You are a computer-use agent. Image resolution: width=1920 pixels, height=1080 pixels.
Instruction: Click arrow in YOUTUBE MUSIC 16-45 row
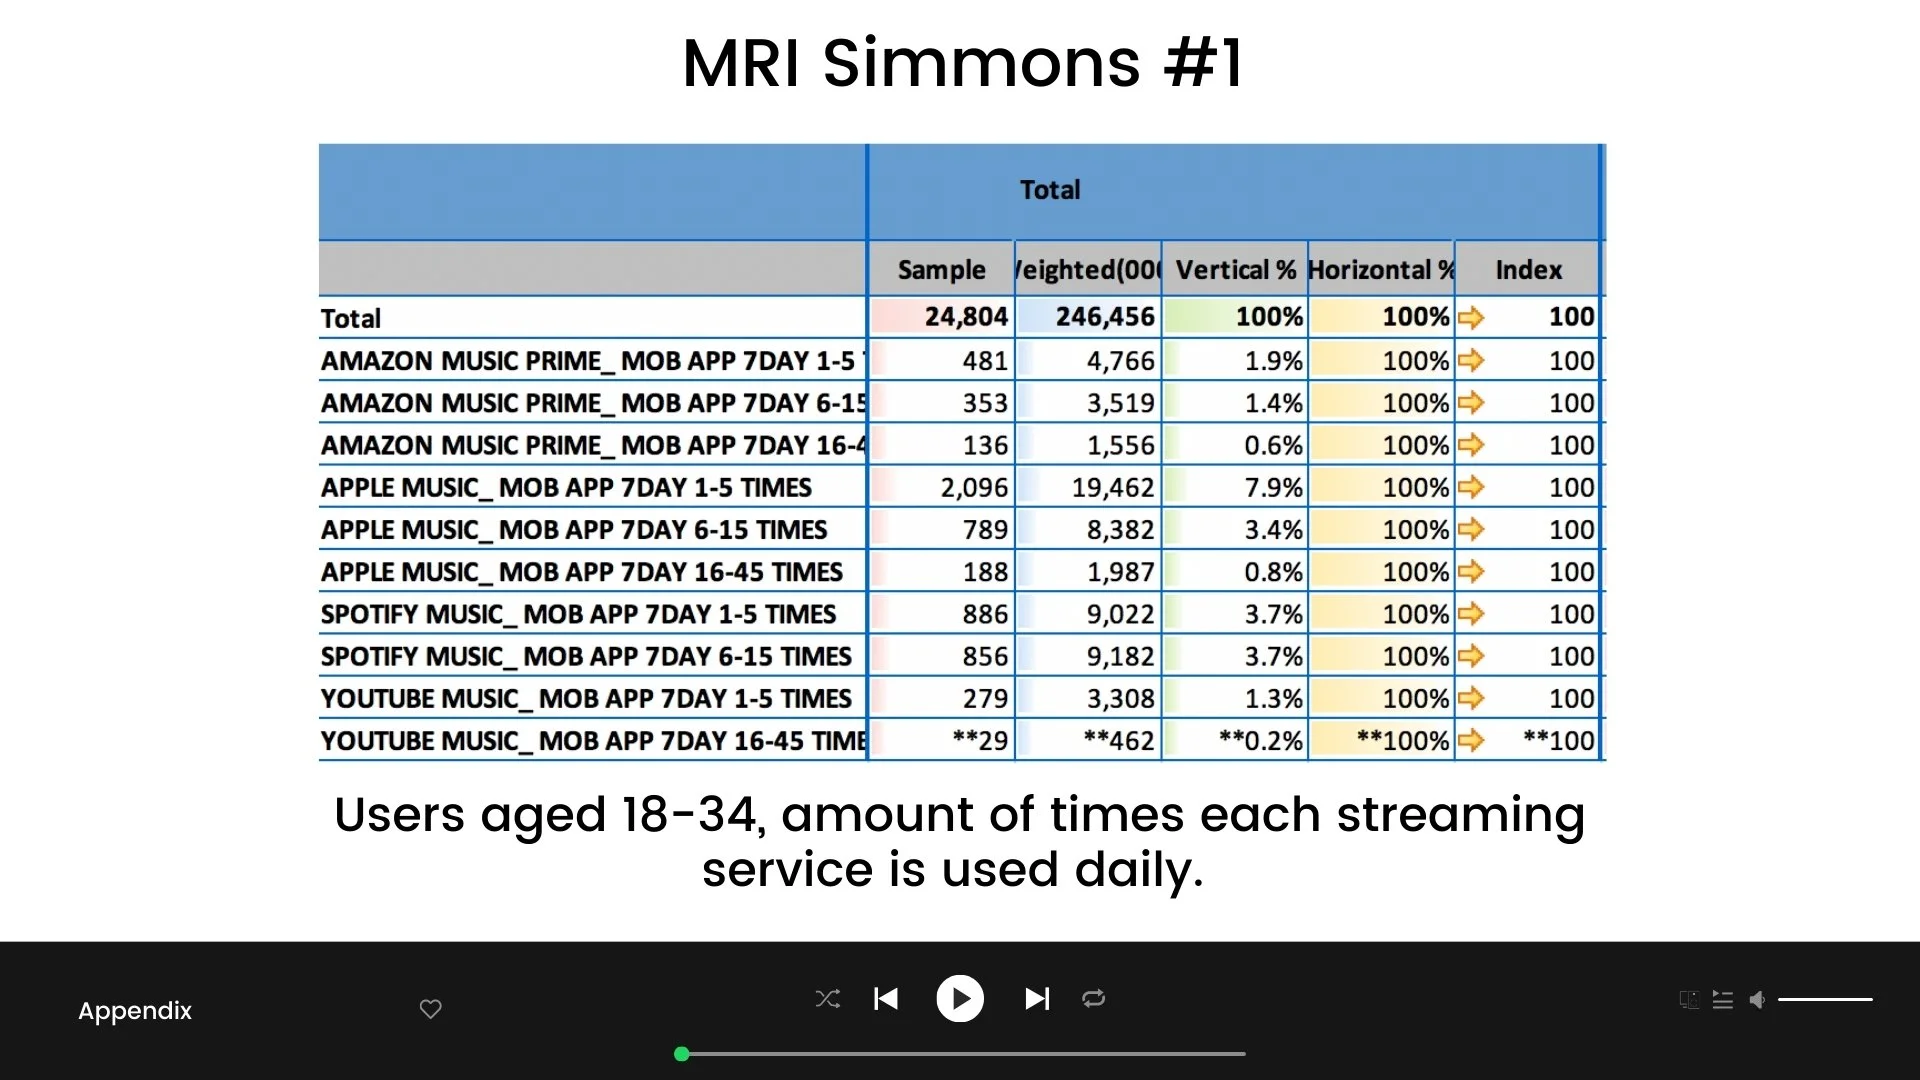(1471, 741)
